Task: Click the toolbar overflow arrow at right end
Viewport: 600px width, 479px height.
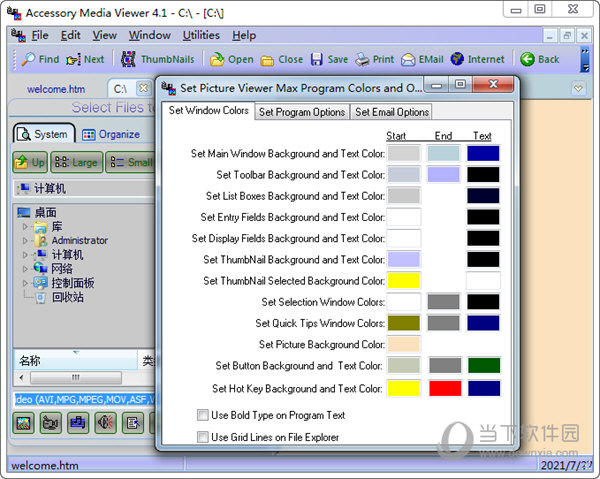Action: click(584, 60)
